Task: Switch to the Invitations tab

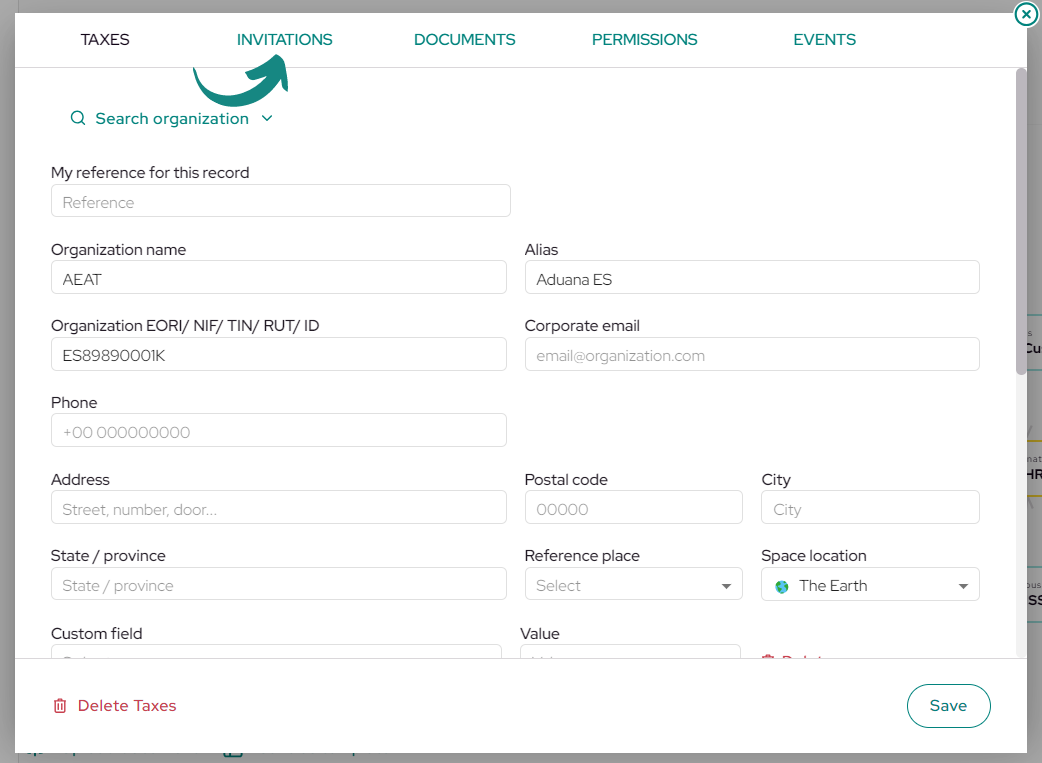Action: [284, 40]
